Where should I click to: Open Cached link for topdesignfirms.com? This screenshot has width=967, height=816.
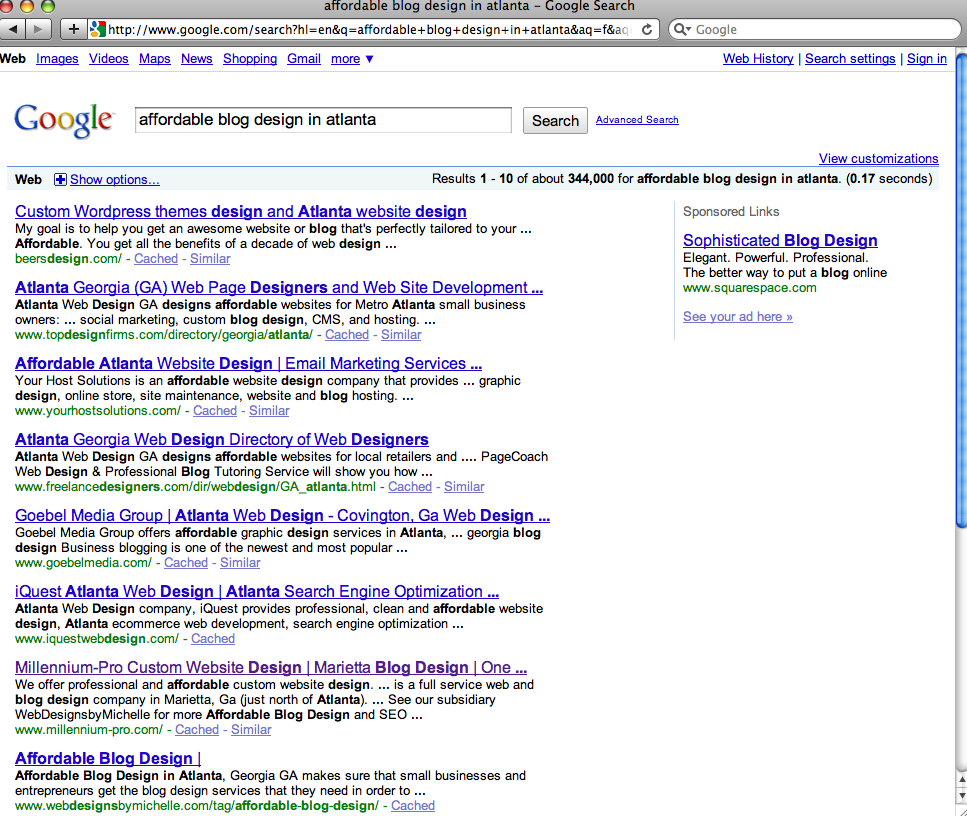click(347, 334)
